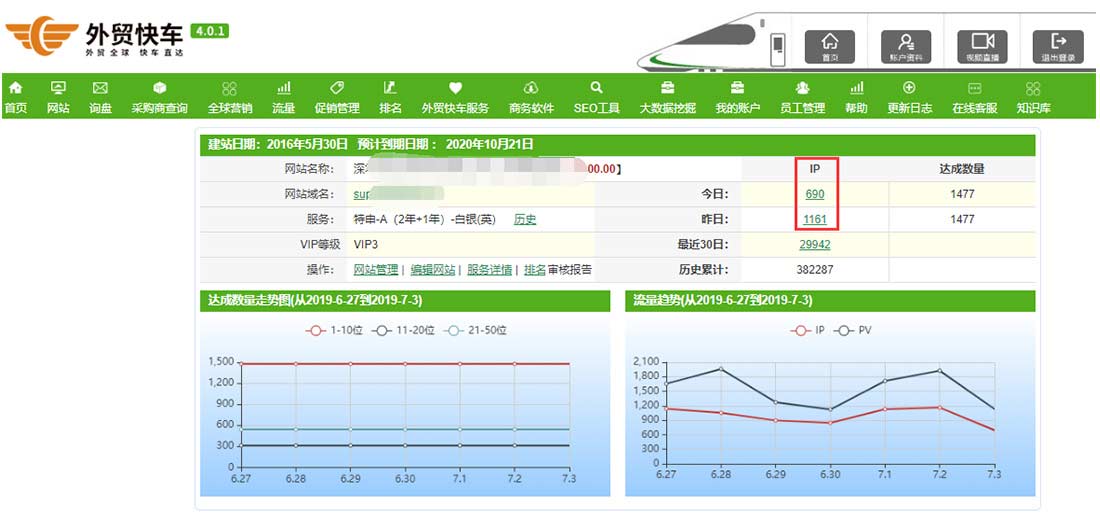1100x518 pixels.
Task: Open the 外贸快车服务 heart icon
Action: 455,88
